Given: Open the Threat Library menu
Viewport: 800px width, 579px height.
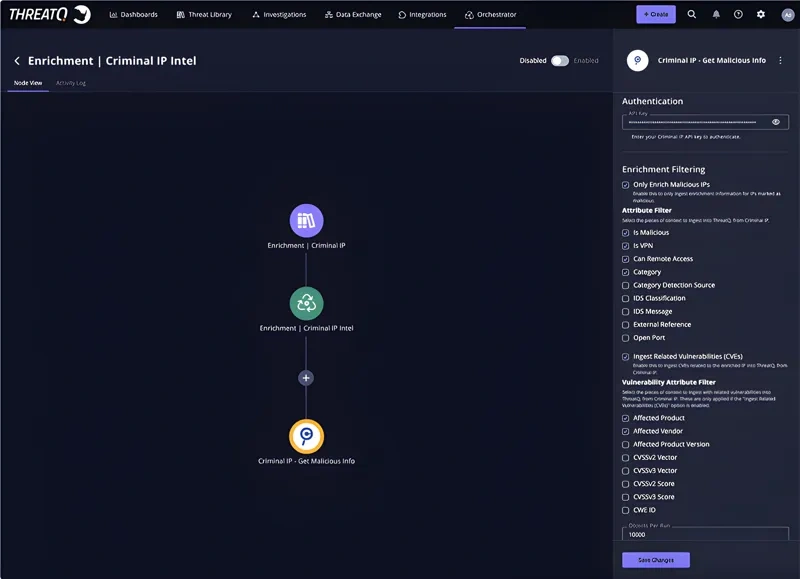Looking at the screenshot, I should (x=204, y=14).
